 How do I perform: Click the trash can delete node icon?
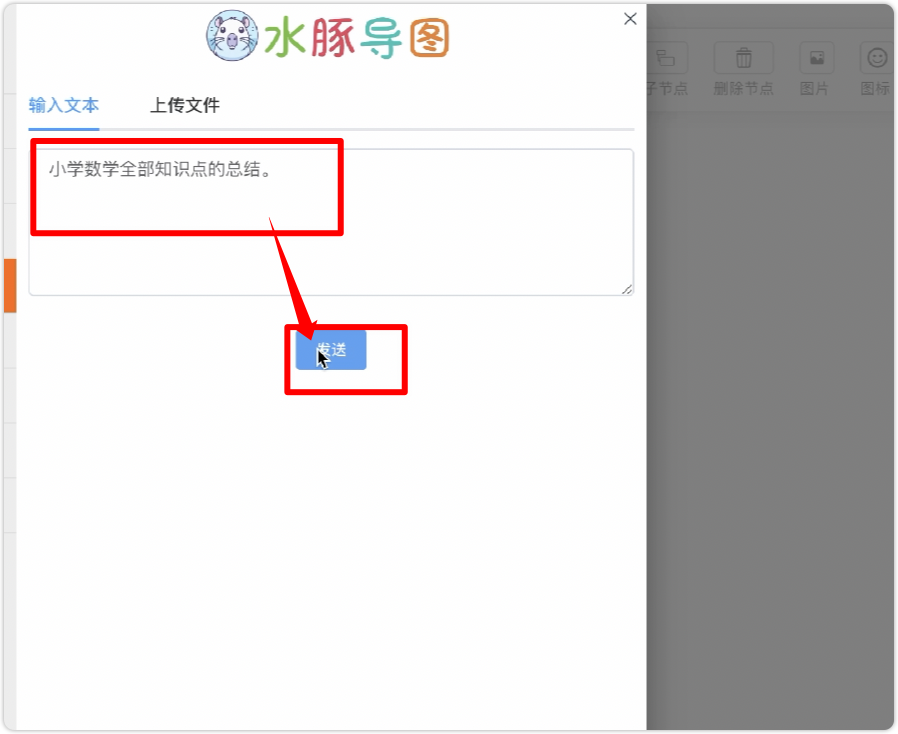(x=743, y=58)
